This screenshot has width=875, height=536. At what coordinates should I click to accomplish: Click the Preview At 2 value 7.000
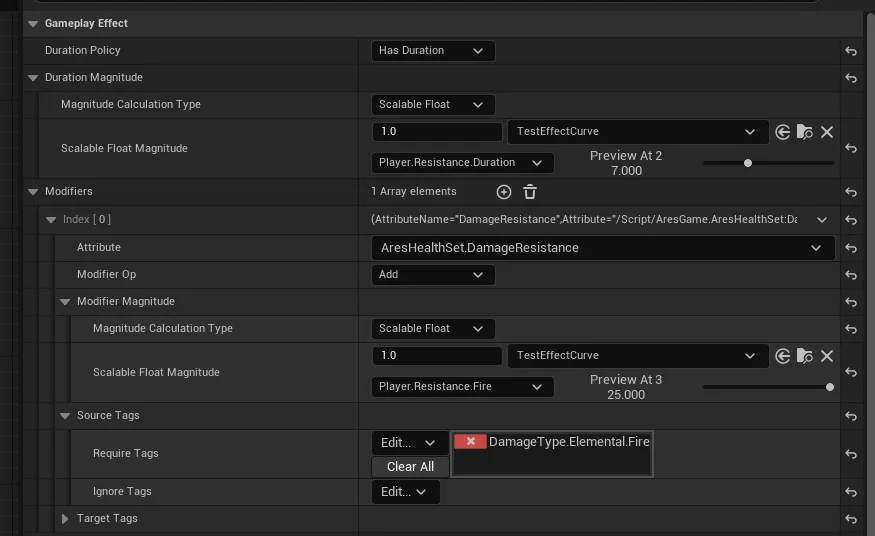[626, 171]
